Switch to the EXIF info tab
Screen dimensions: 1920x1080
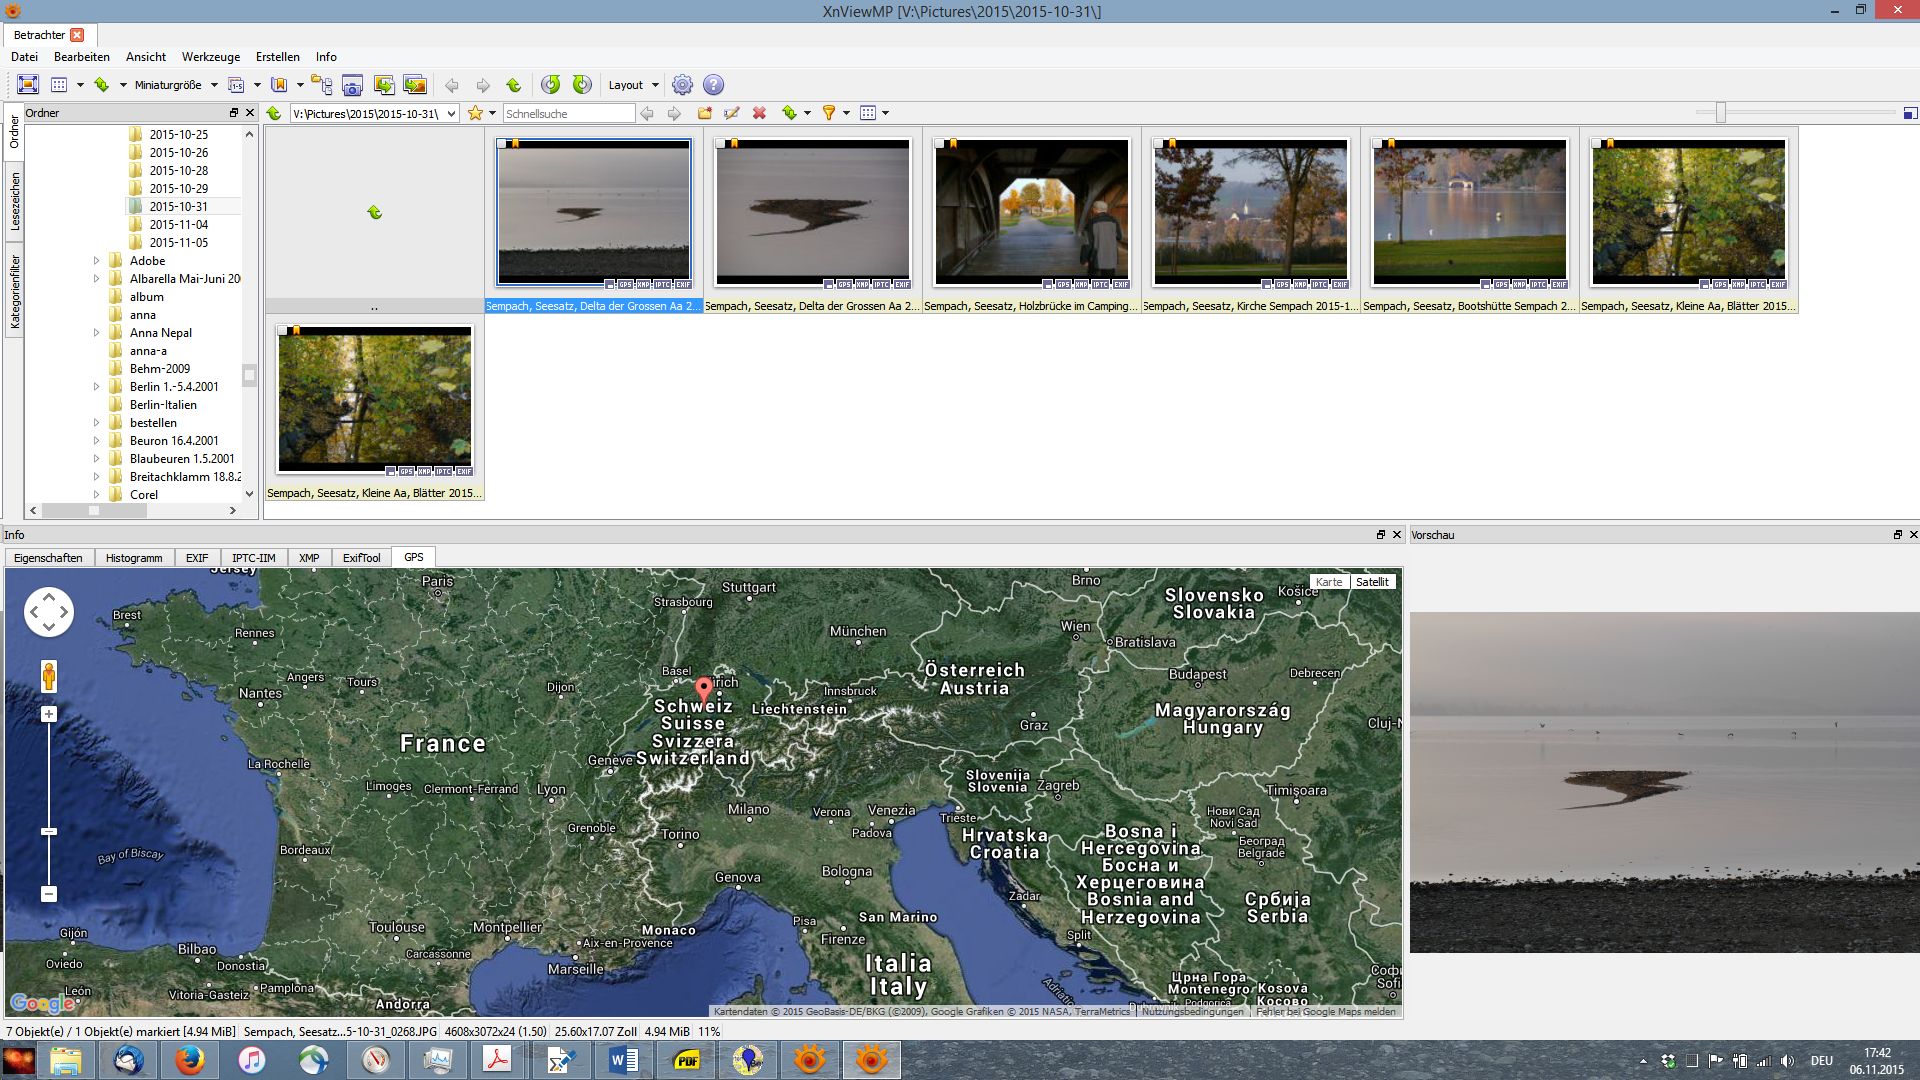(x=197, y=558)
